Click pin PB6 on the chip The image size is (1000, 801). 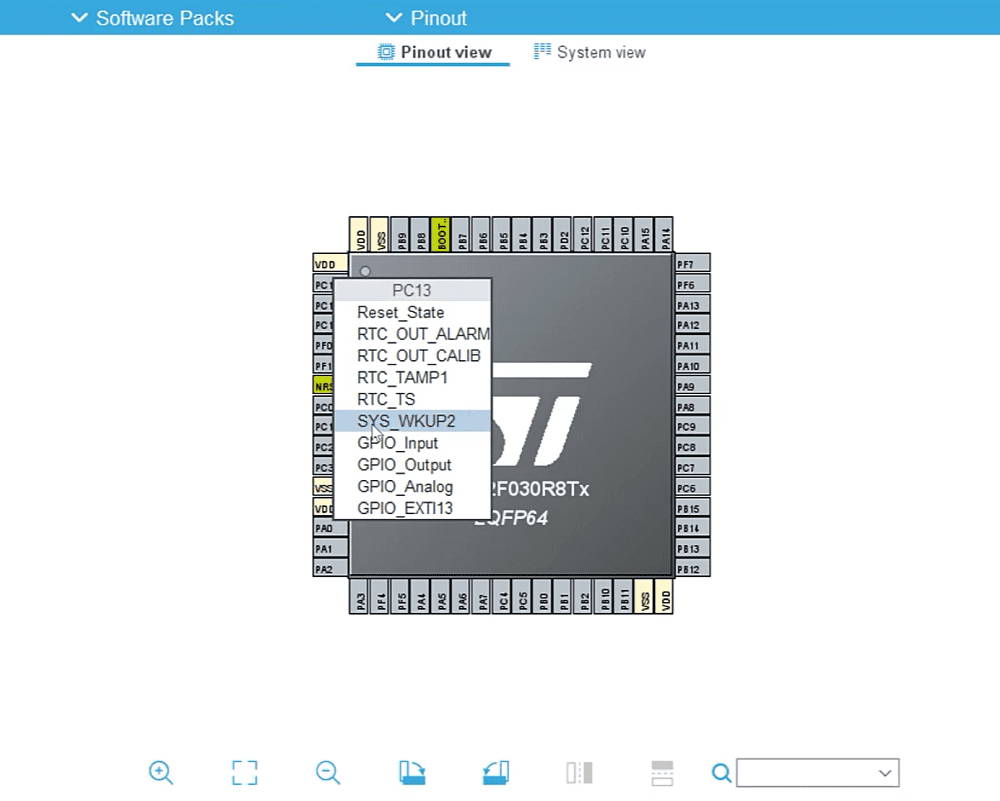coord(482,235)
